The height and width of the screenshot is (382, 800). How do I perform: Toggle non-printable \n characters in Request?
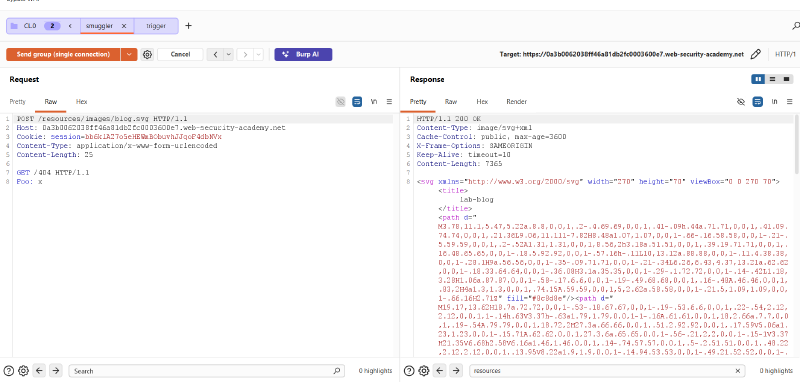[373, 101]
